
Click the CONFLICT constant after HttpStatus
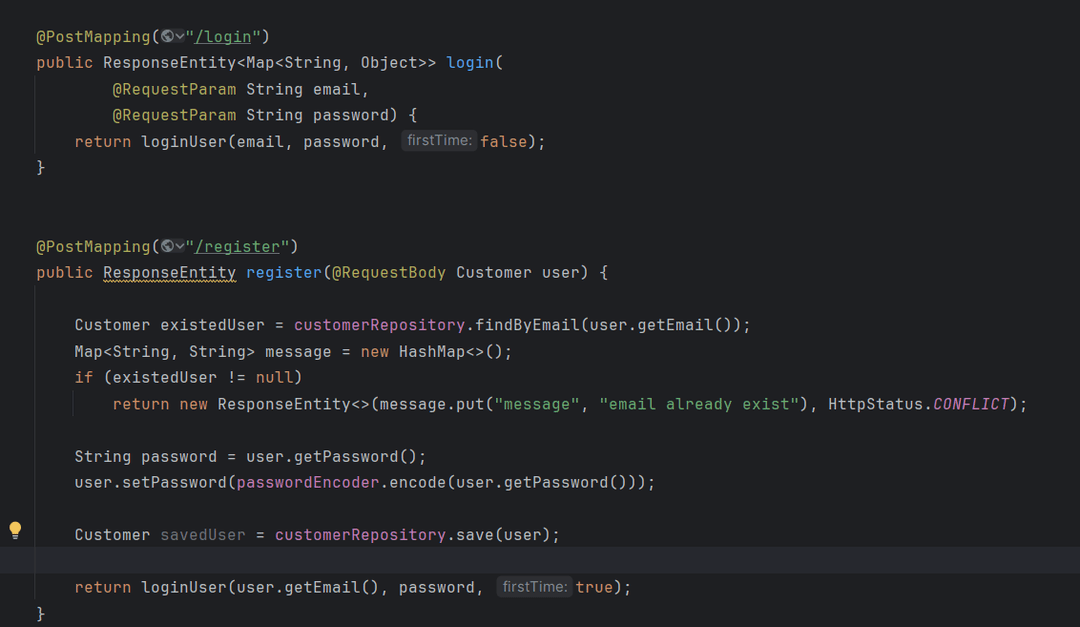970,404
